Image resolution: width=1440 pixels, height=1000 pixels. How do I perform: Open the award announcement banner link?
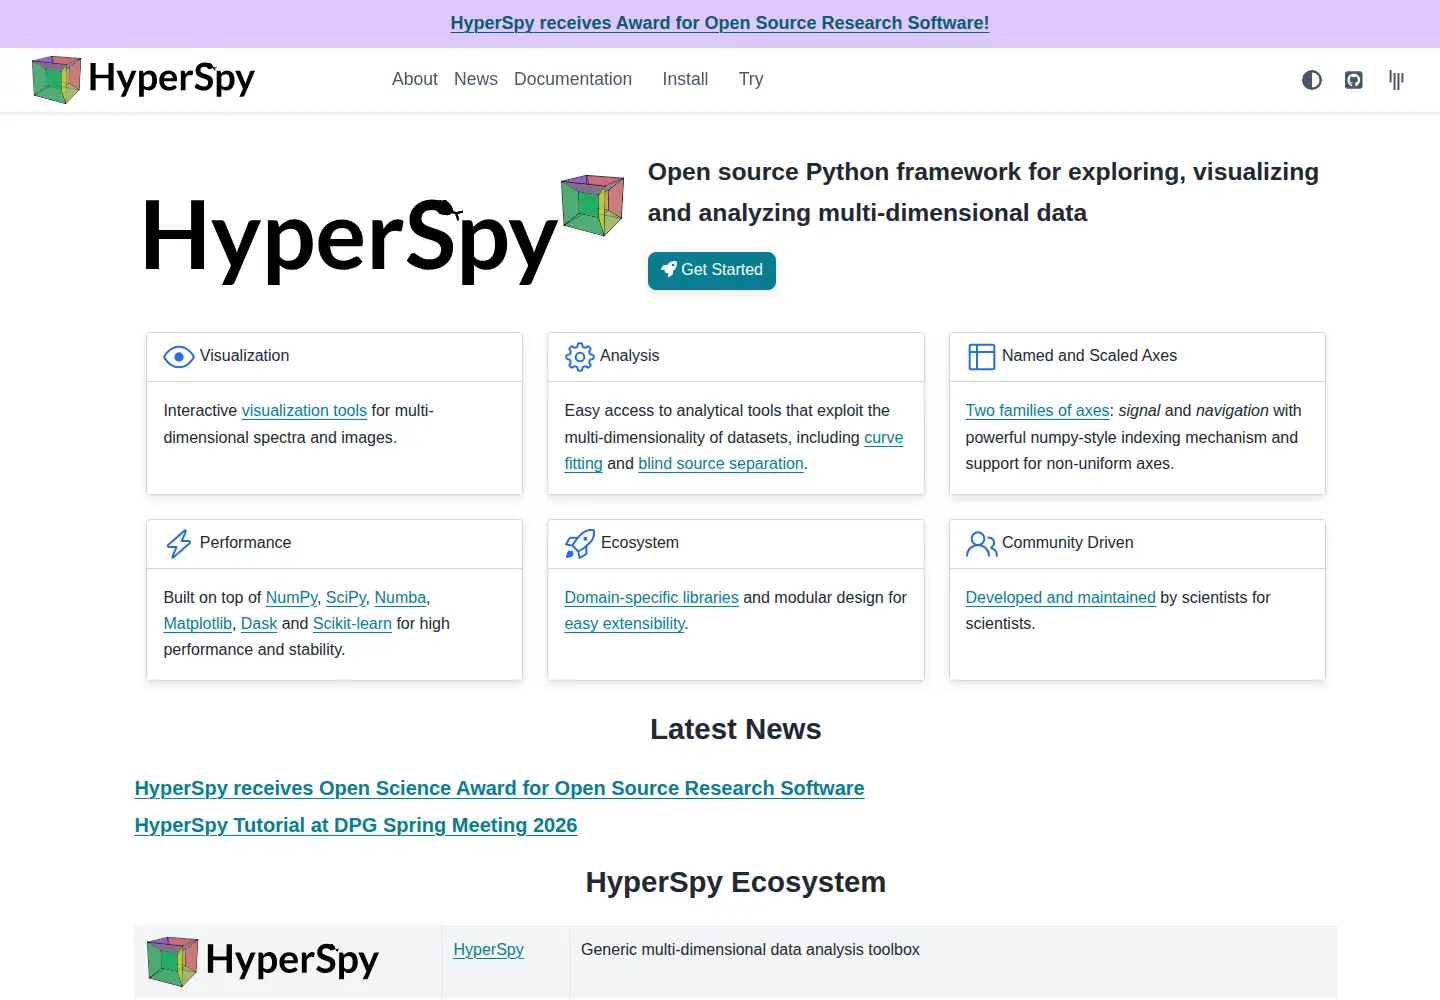click(720, 23)
